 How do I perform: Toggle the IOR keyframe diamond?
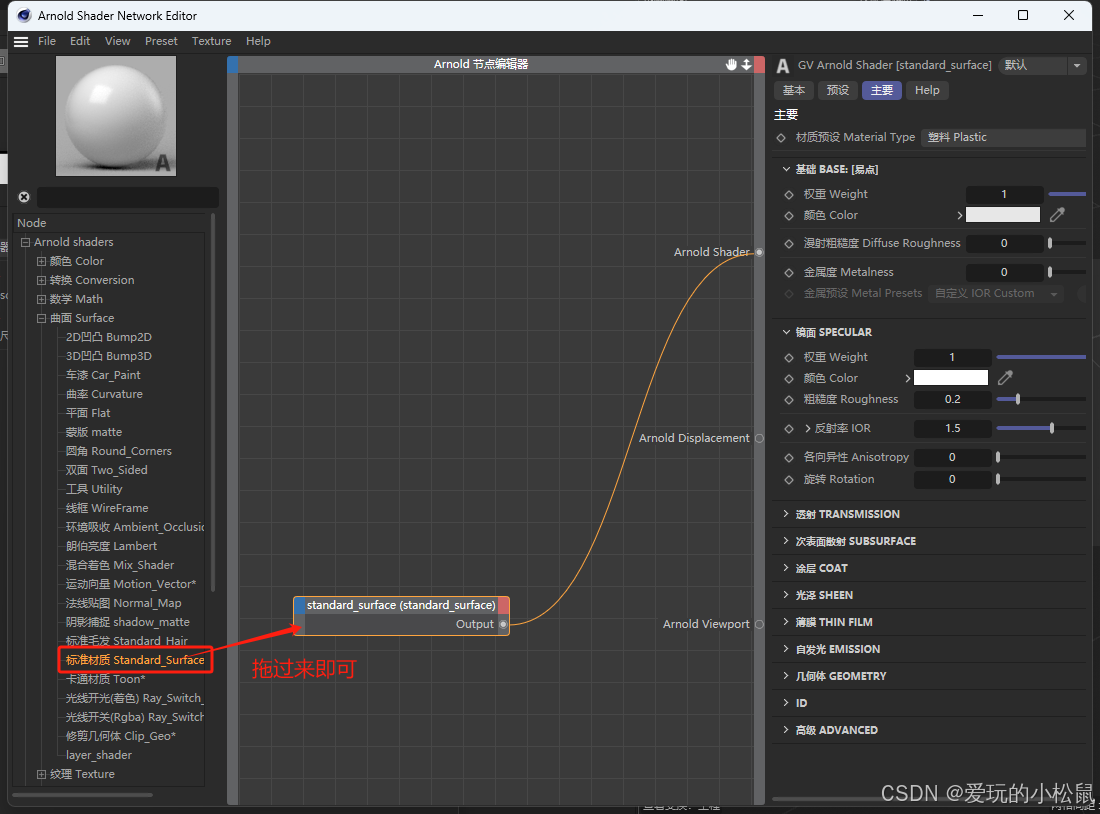789,428
